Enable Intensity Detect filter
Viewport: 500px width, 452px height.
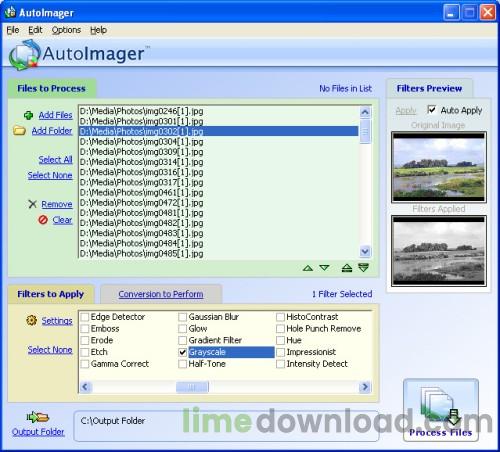(x=280, y=364)
